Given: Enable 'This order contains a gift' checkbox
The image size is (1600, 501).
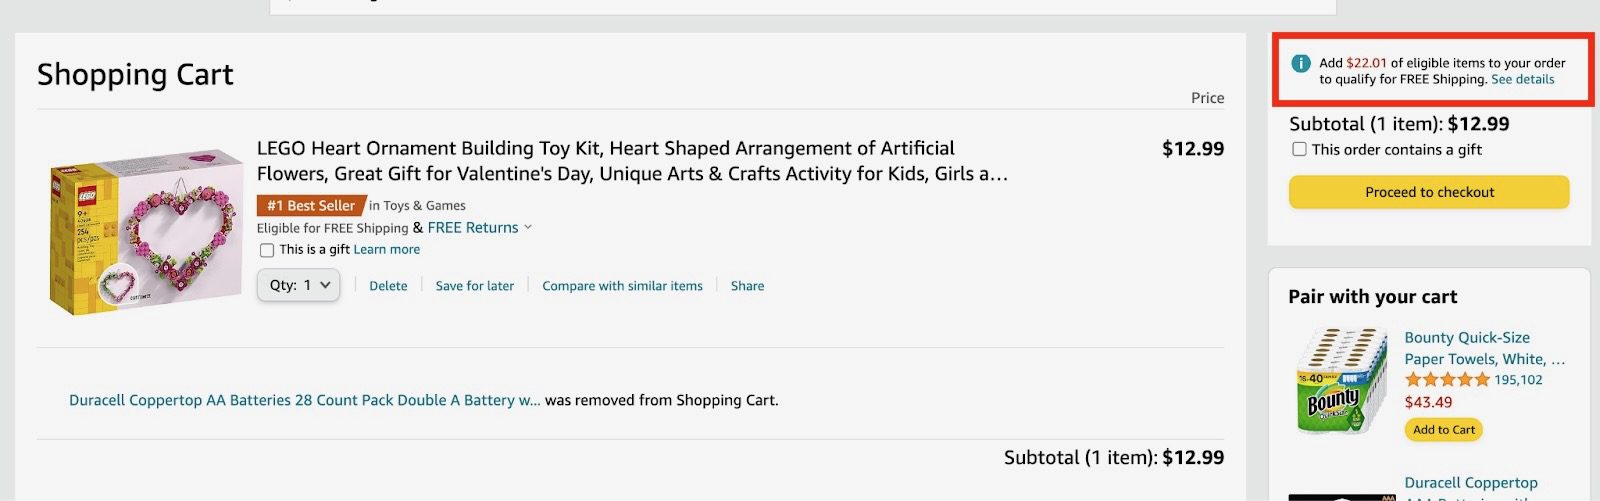Looking at the screenshot, I should pyautogui.click(x=1299, y=149).
